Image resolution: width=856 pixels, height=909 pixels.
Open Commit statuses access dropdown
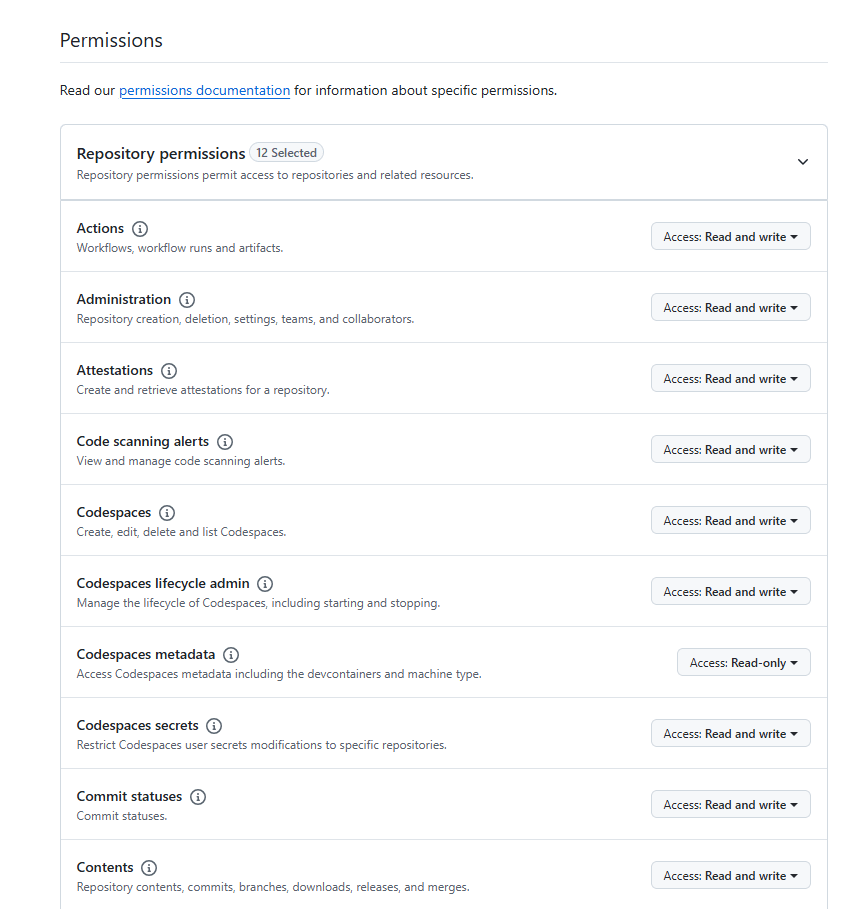click(730, 804)
